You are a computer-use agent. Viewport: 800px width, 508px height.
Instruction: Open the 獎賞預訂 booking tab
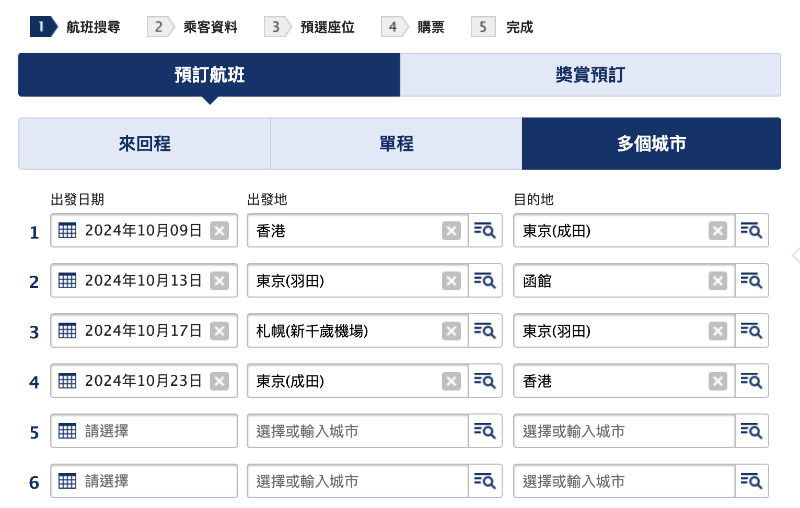click(590, 75)
